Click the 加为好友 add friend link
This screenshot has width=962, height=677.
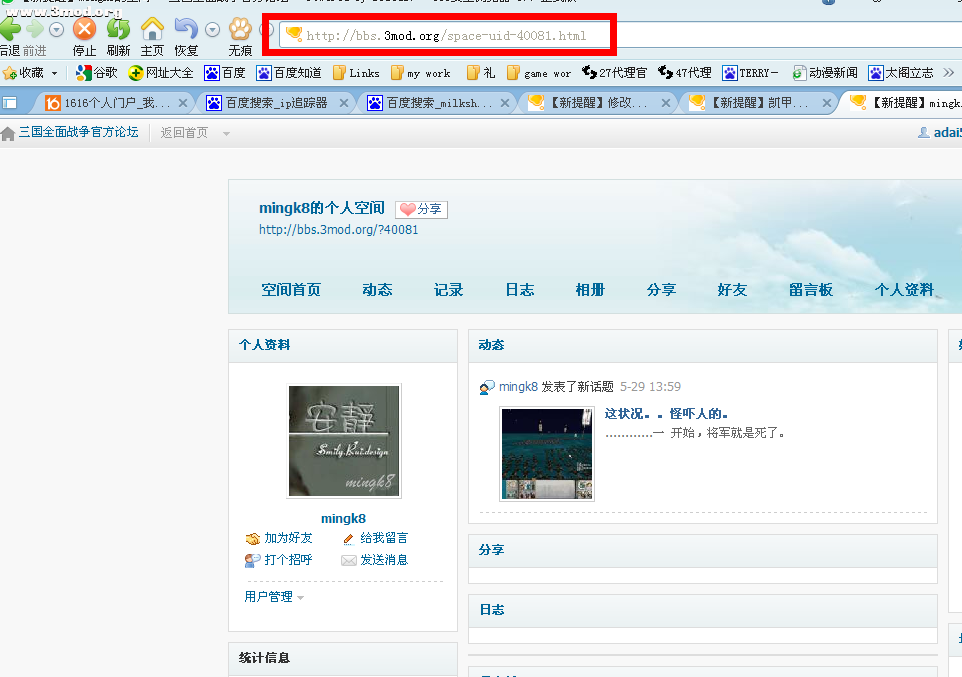tap(279, 538)
